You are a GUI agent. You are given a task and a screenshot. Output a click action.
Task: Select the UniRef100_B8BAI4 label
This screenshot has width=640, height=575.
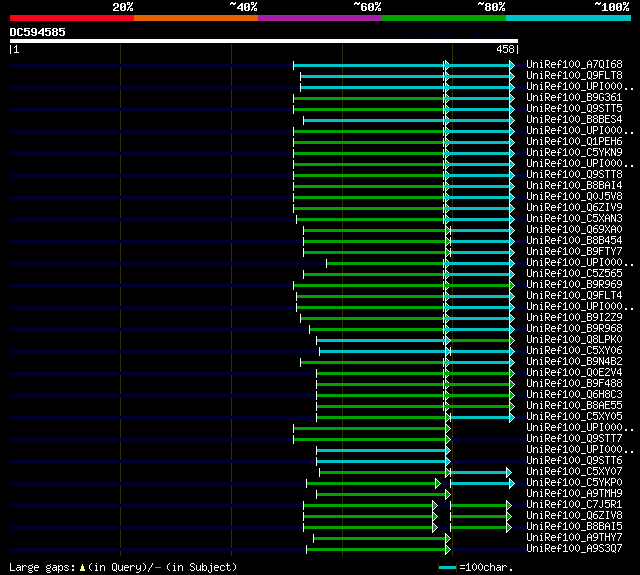(x=574, y=186)
